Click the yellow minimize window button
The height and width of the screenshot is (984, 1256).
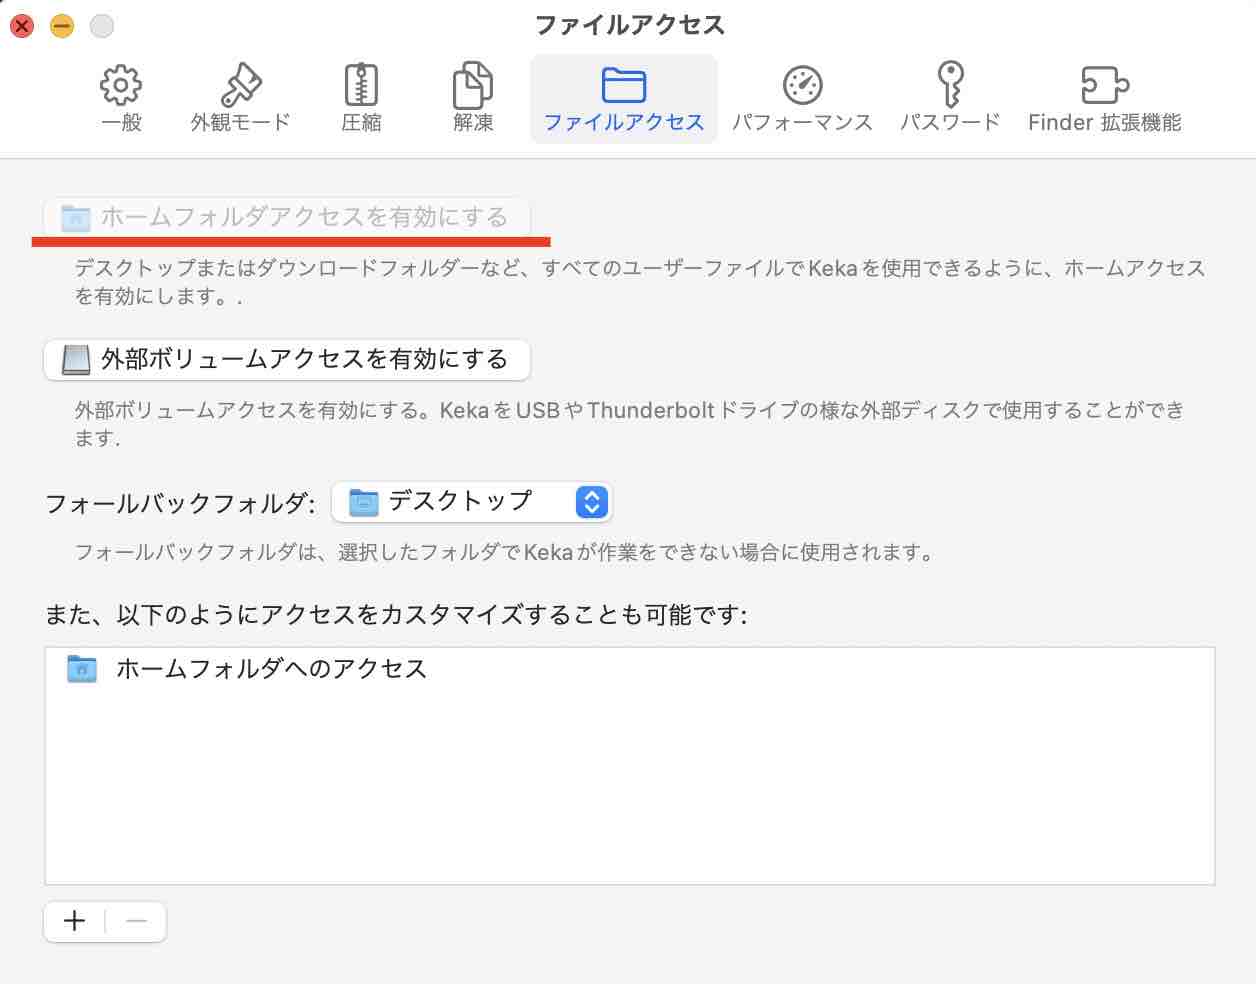60,26
